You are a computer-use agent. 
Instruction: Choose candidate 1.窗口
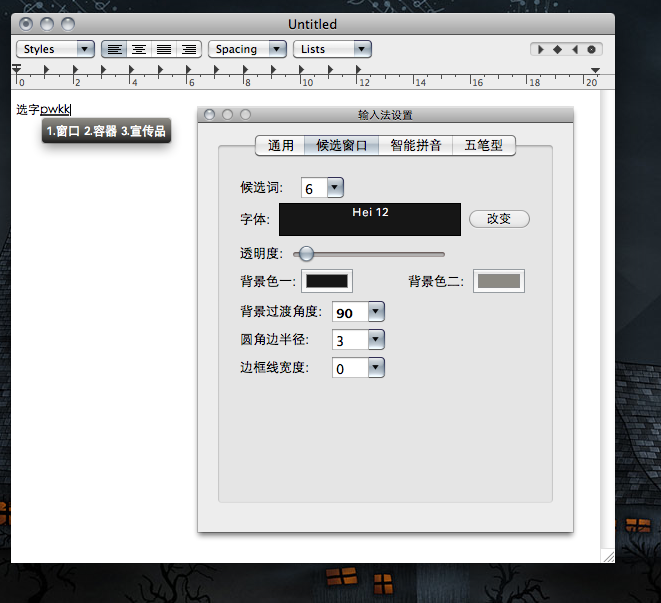pos(63,131)
